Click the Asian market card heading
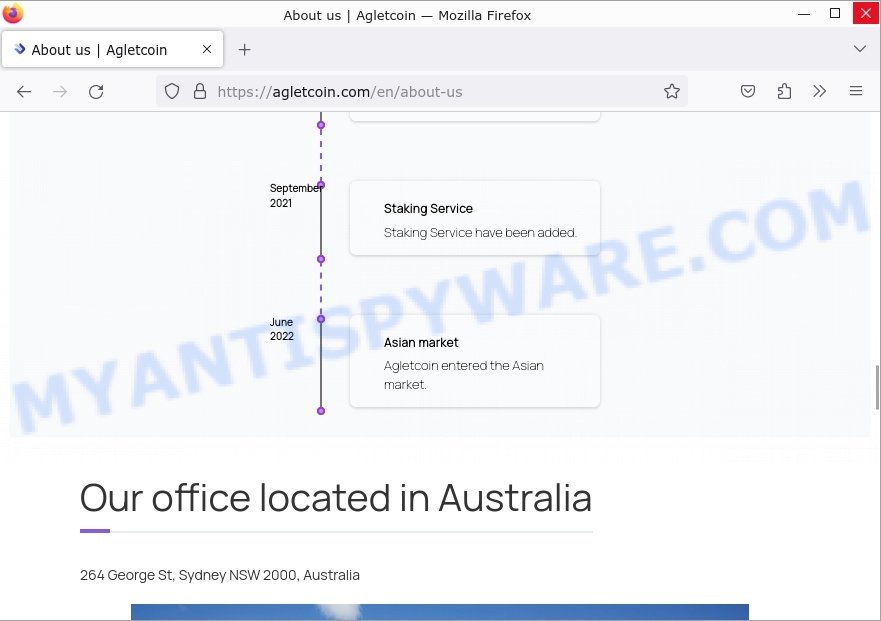Viewport: 881px width, 621px height. 421,343
